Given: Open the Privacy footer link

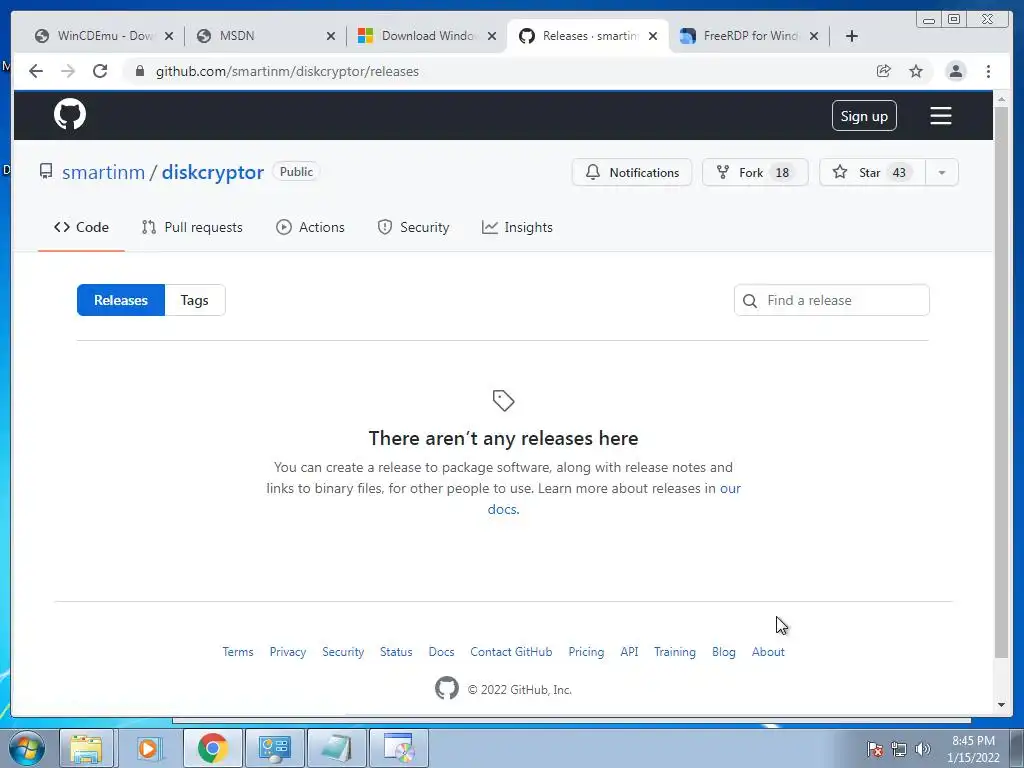Looking at the screenshot, I should tap(287, 652).
